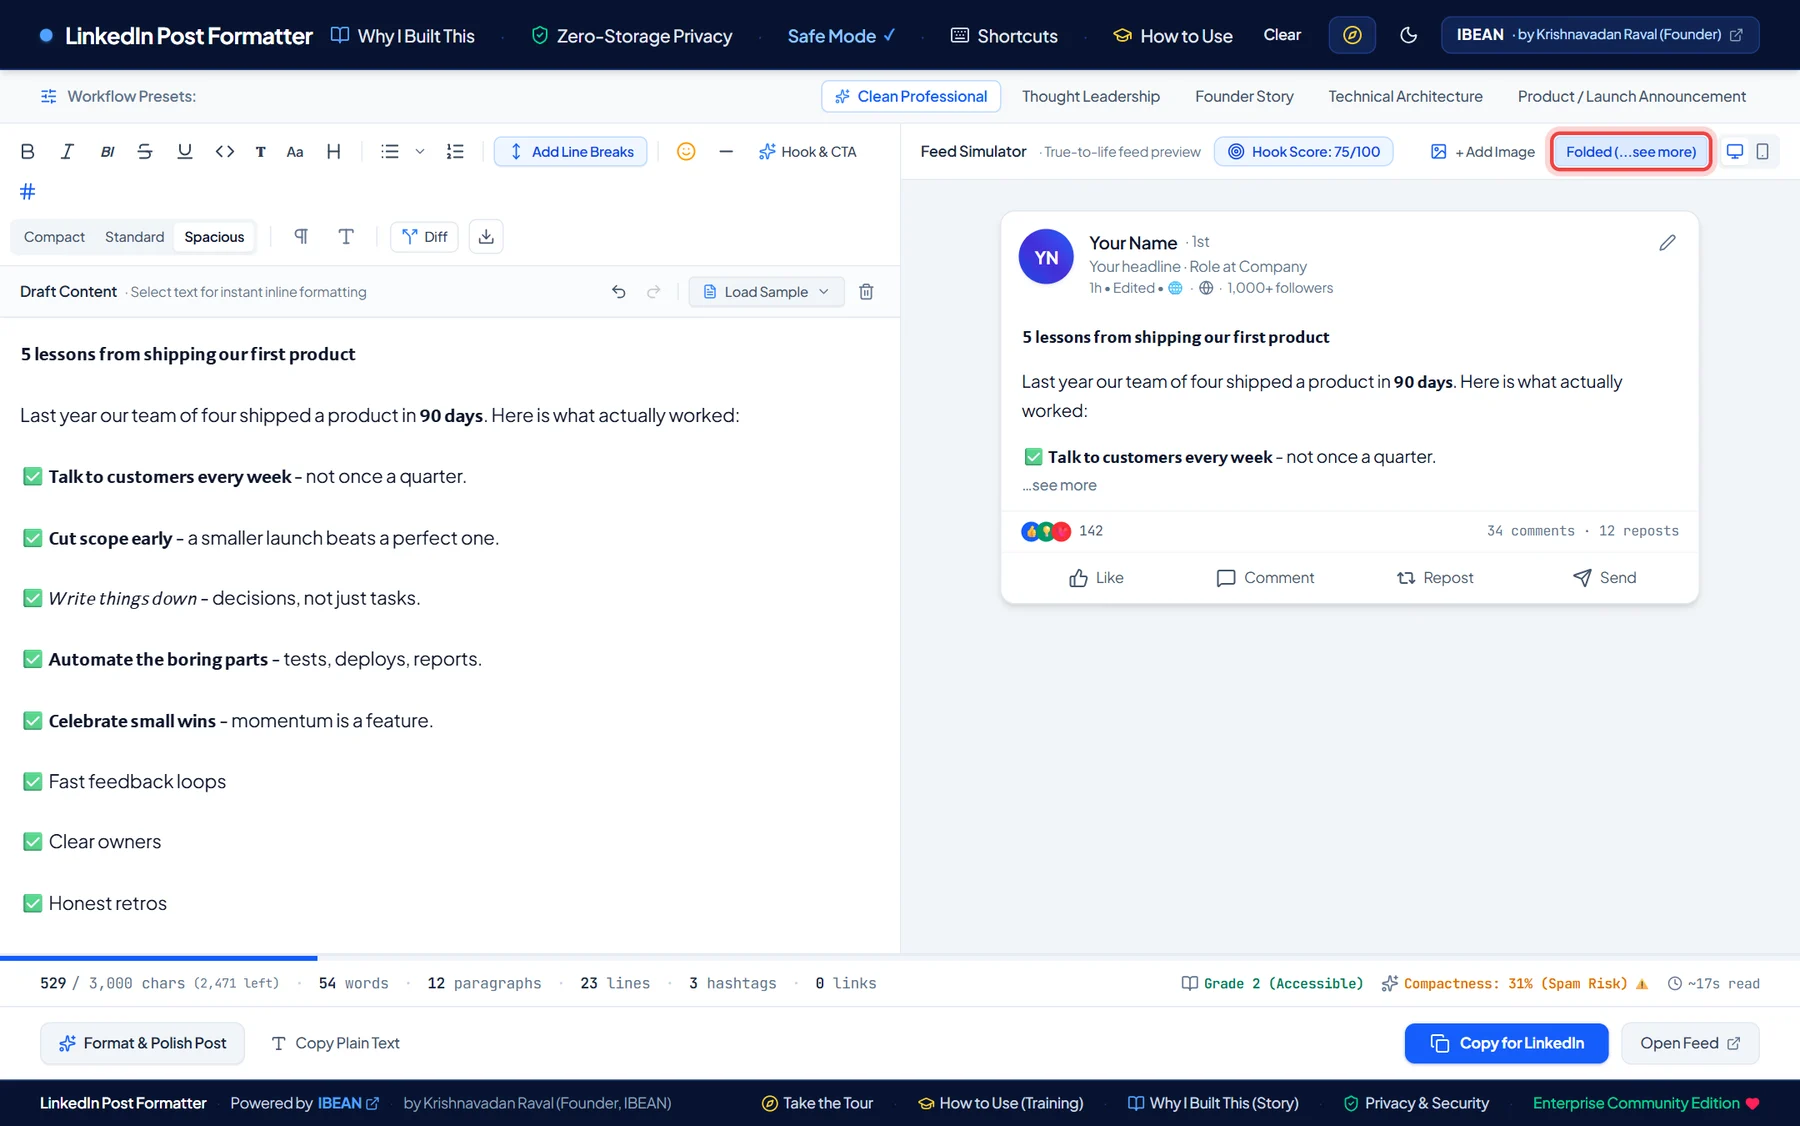
Task: Toggle Folded (...see more) preview
Action: [x=1631, y=151]
